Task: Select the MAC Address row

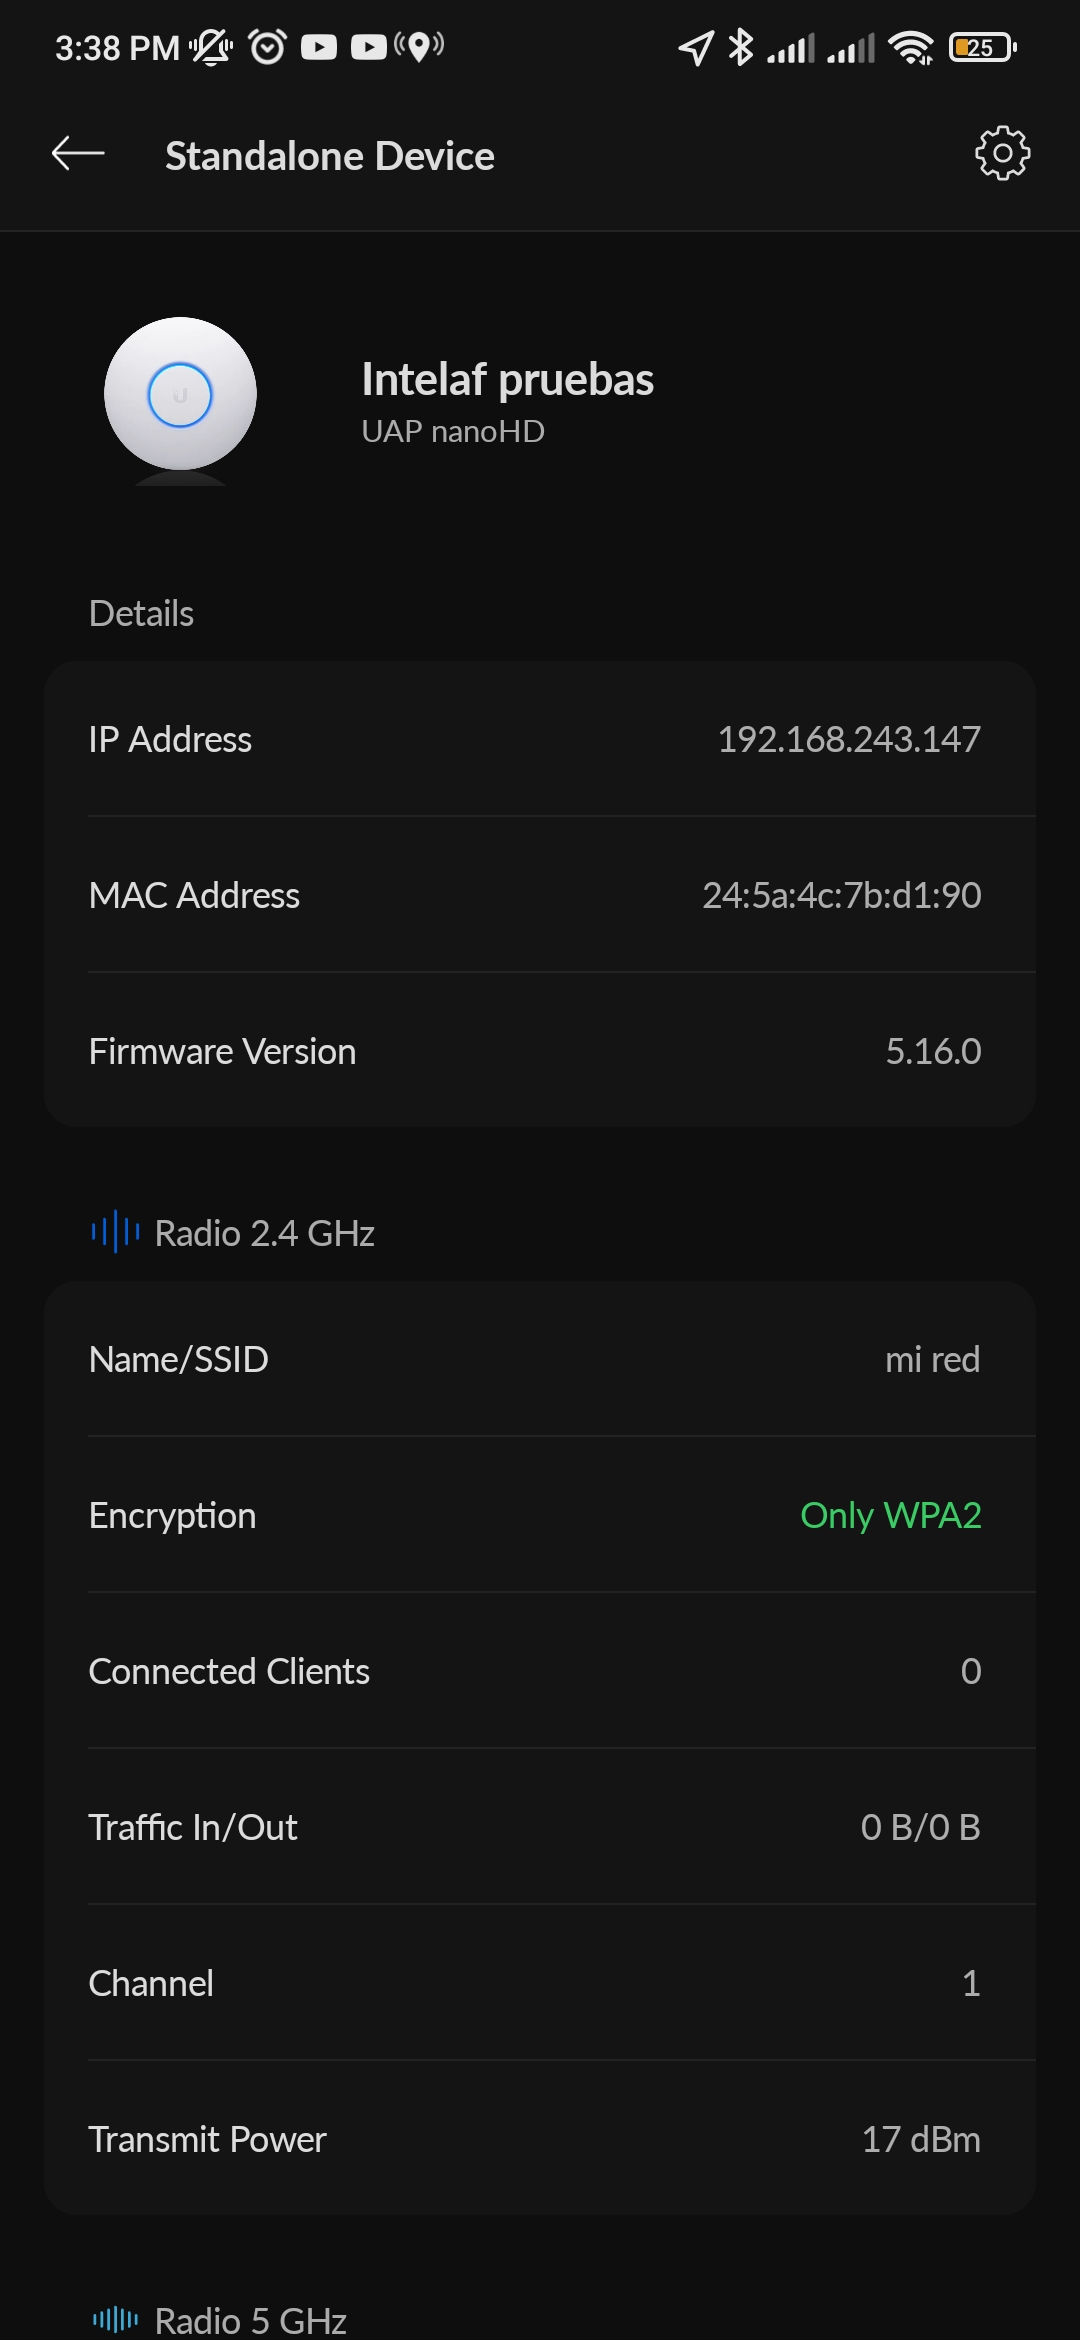Action: [x=540, y=895]
